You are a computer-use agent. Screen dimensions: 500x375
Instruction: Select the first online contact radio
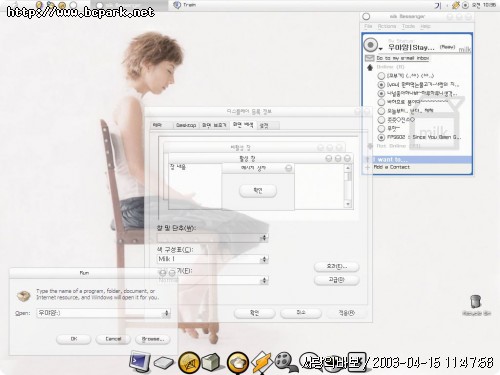381,76
